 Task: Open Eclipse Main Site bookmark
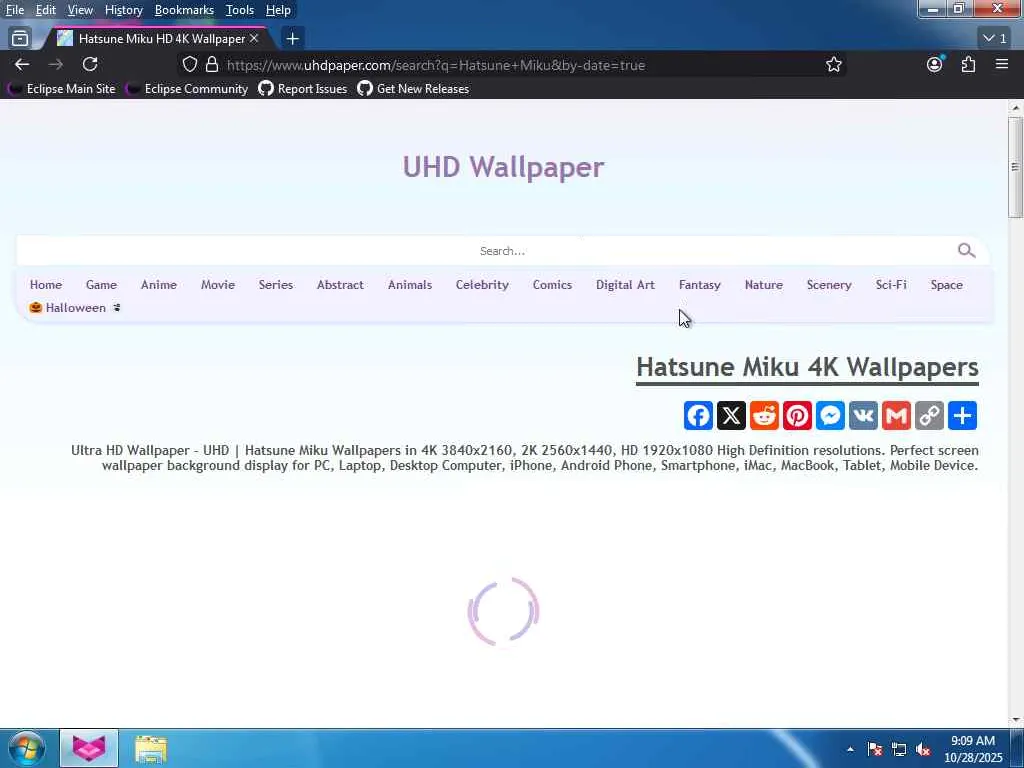tap(61, 89)
